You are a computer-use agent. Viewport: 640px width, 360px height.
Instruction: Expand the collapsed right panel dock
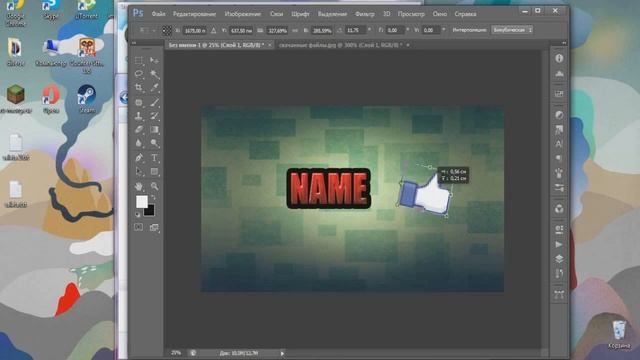[564, 42]
